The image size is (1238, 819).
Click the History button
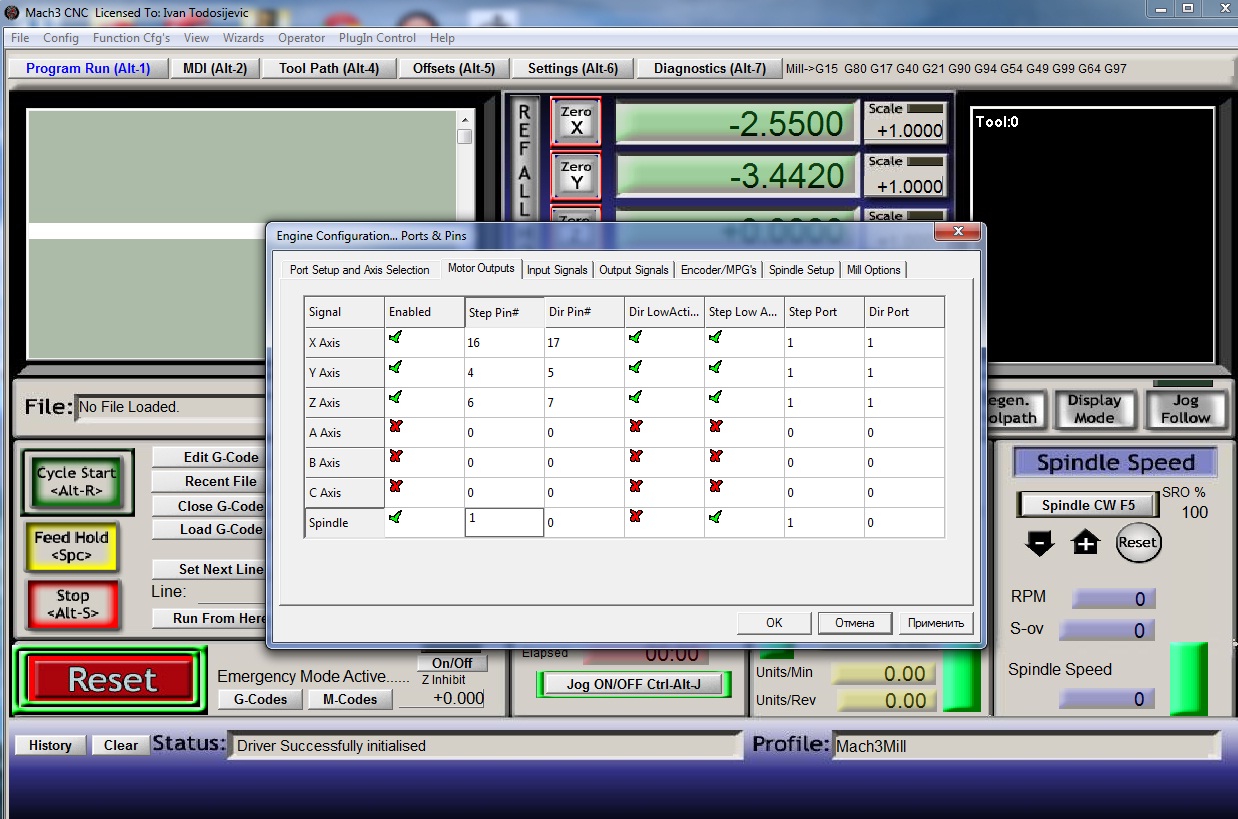[x=50, y=745]
